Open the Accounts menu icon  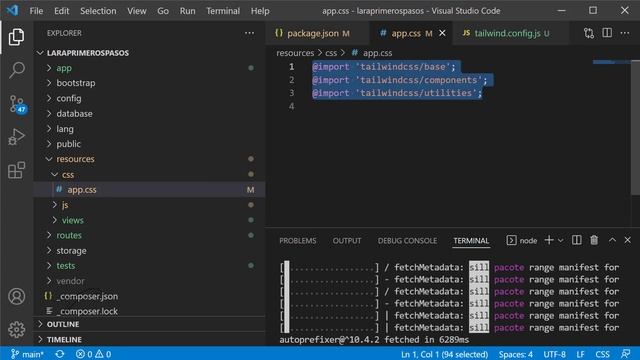(x=16, y=297)
